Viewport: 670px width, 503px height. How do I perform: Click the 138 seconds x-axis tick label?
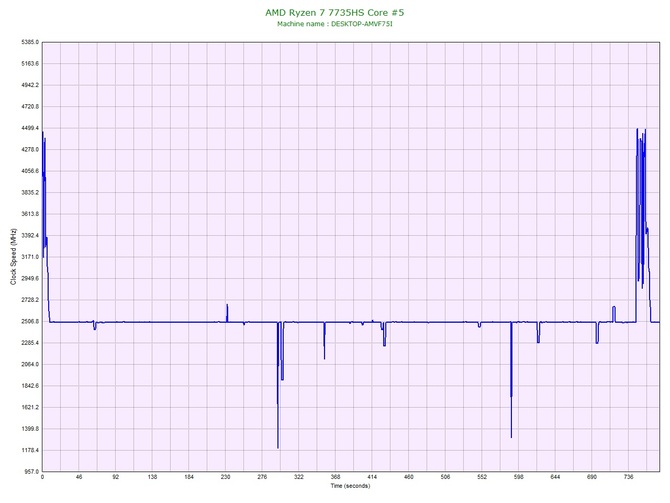click(x=153, y=477)
